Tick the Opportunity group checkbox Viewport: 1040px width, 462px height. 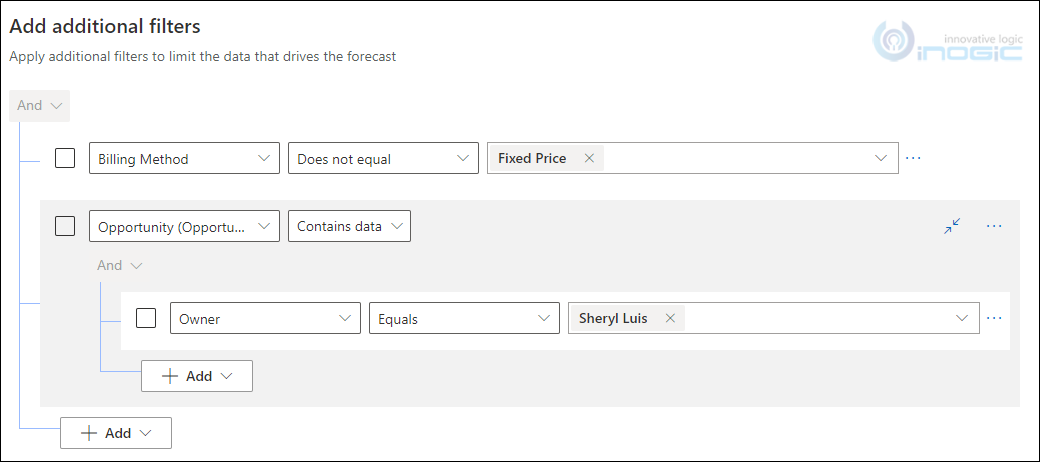(x=65, y=226)
